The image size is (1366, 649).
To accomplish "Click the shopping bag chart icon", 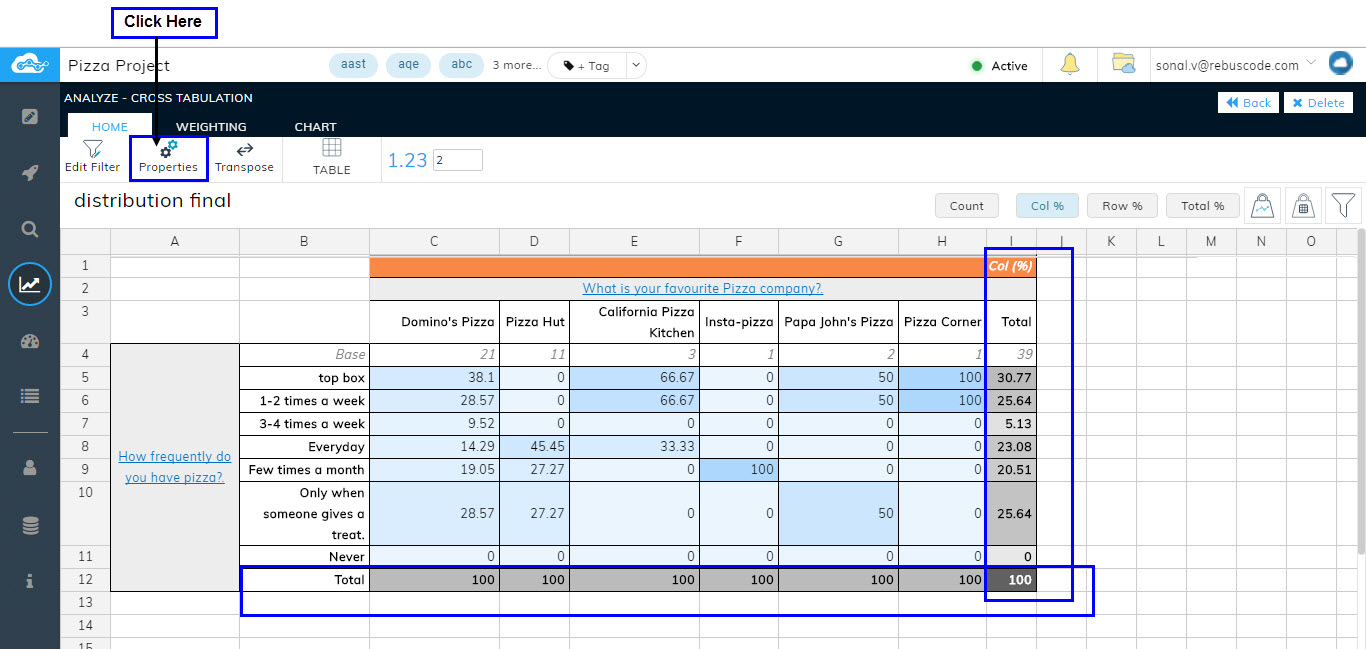I will (x=1262, y=206).
